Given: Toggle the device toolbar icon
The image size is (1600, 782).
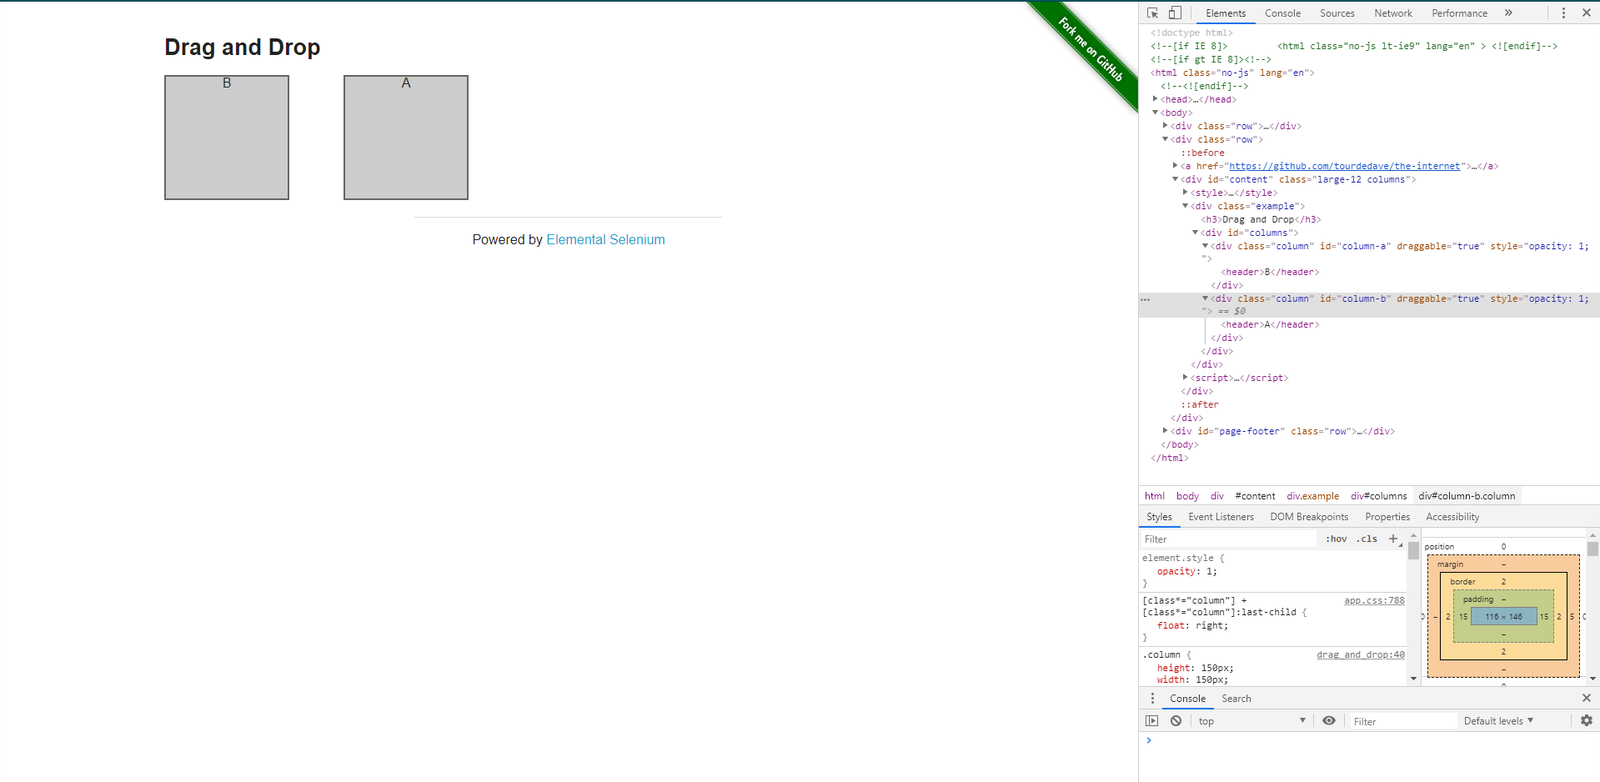Looking at the screenshot, I should [x=1175, y=13].
